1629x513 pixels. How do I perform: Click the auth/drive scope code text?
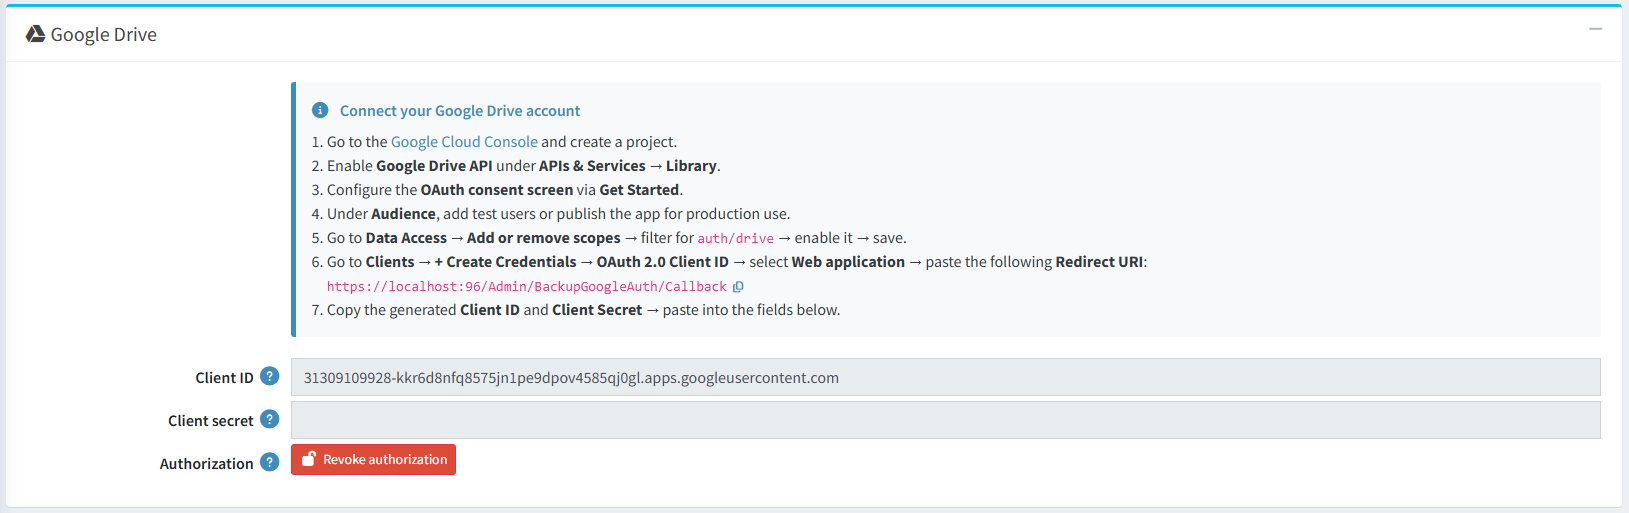pos(735,239)
